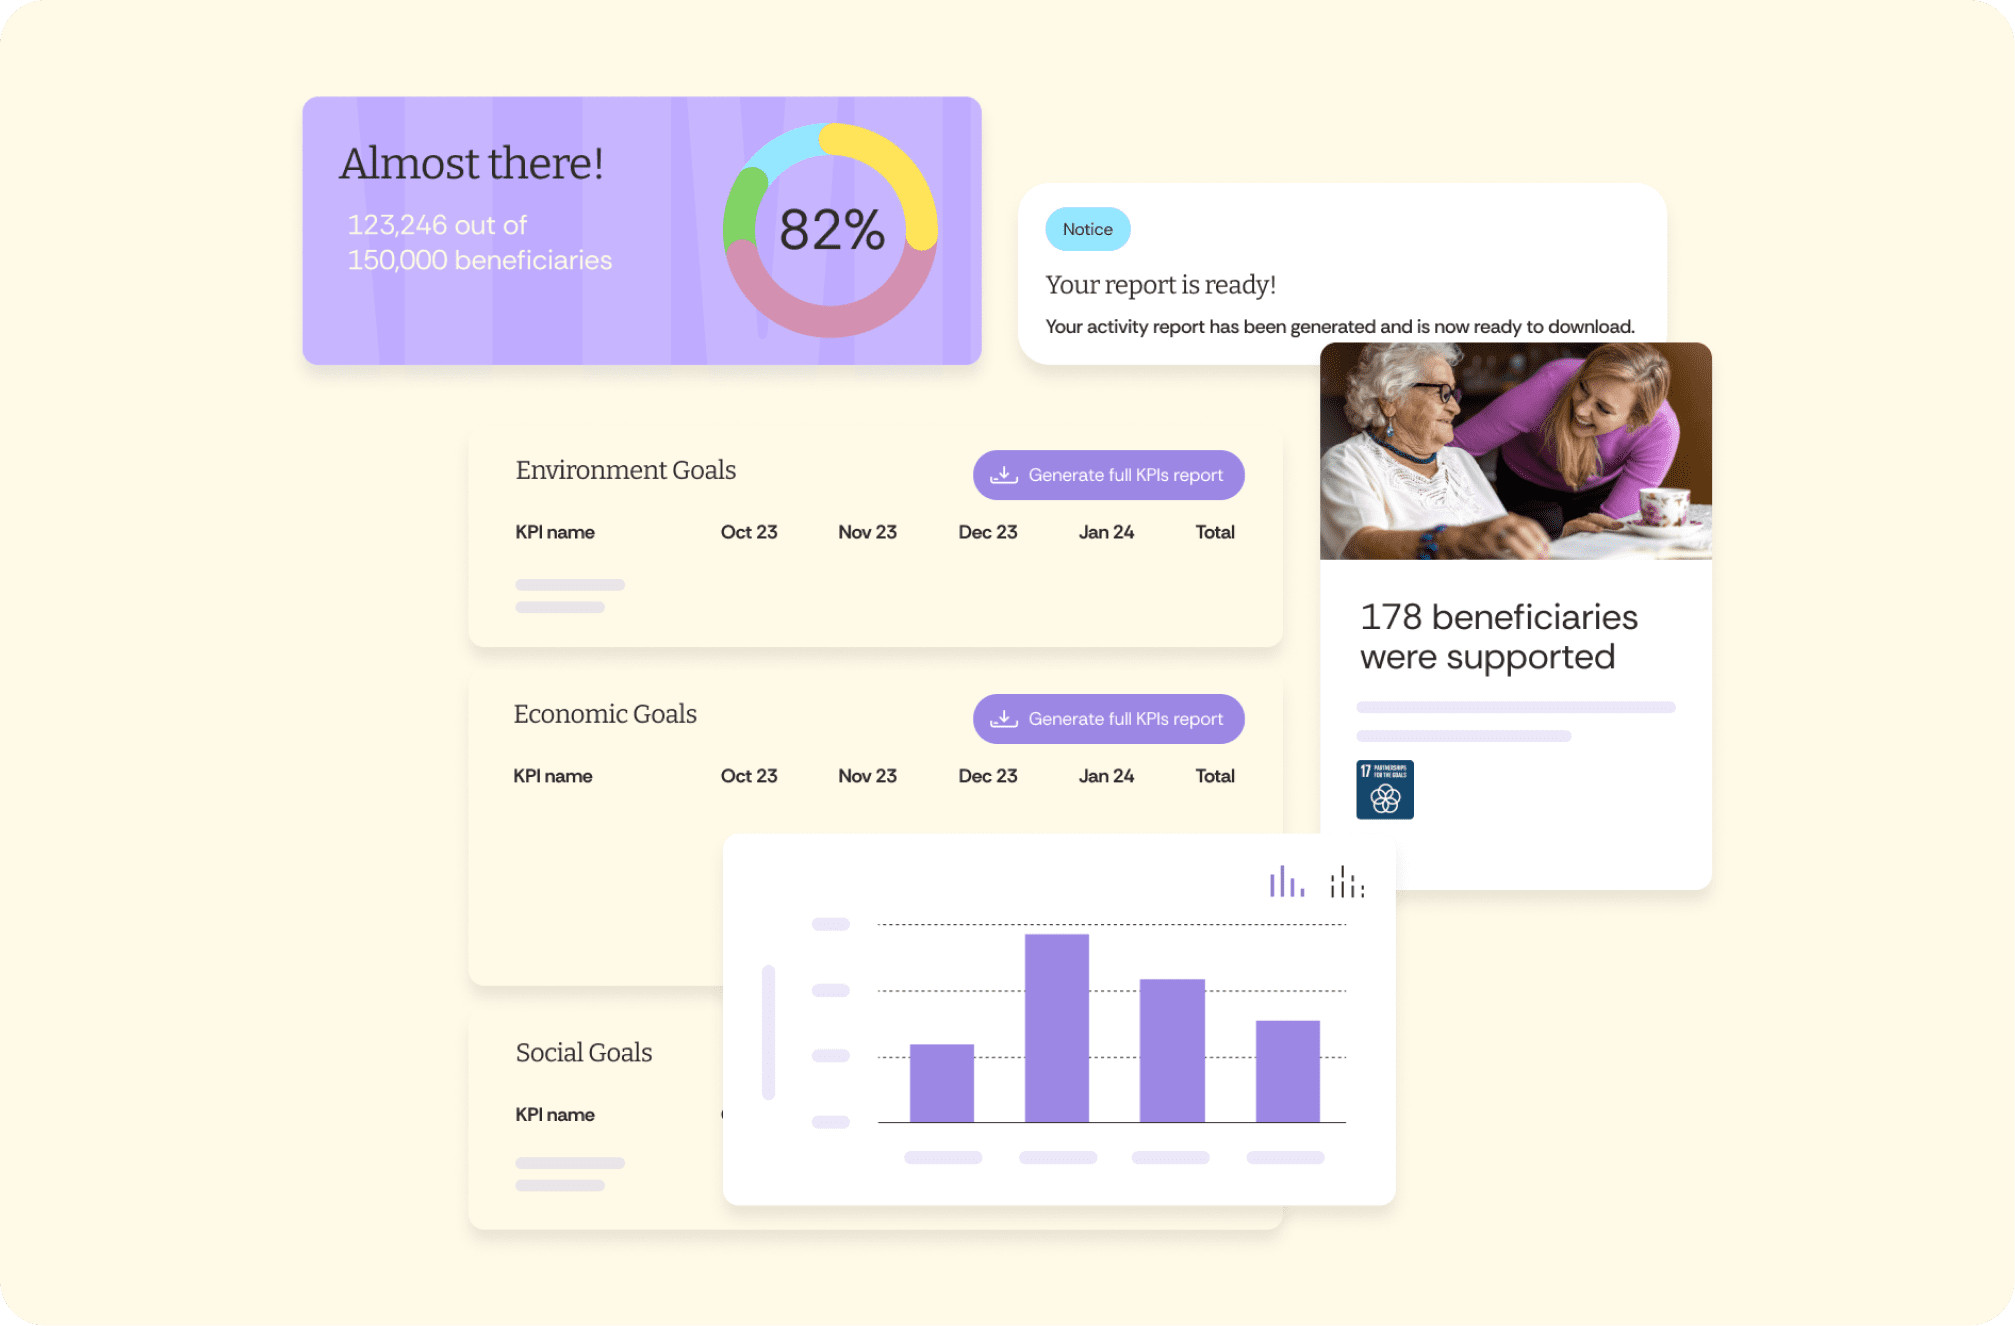Click the Notice badge label
Image resolution: width=2015 pixels, height=1326 pixels.
pyautogui.click(x=1087, y=229)
